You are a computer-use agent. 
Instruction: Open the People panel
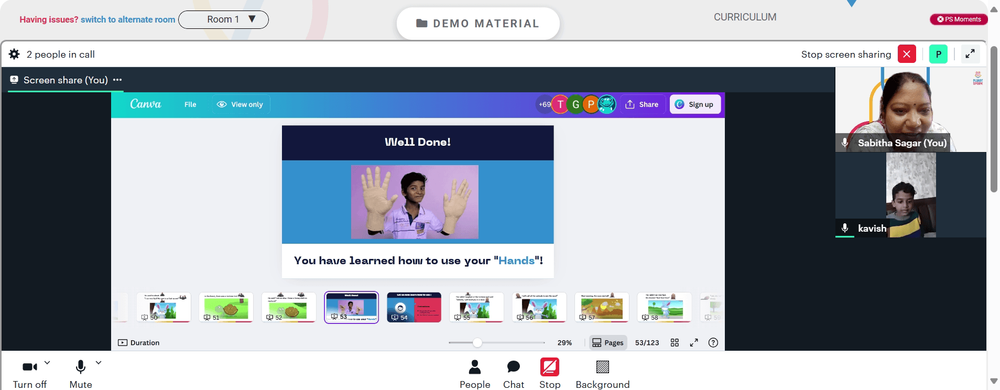(474, 374)
